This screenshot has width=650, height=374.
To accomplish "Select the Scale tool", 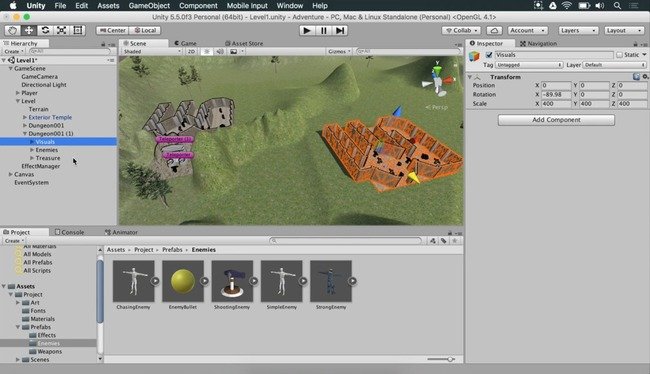I will (x=61, y=30).
